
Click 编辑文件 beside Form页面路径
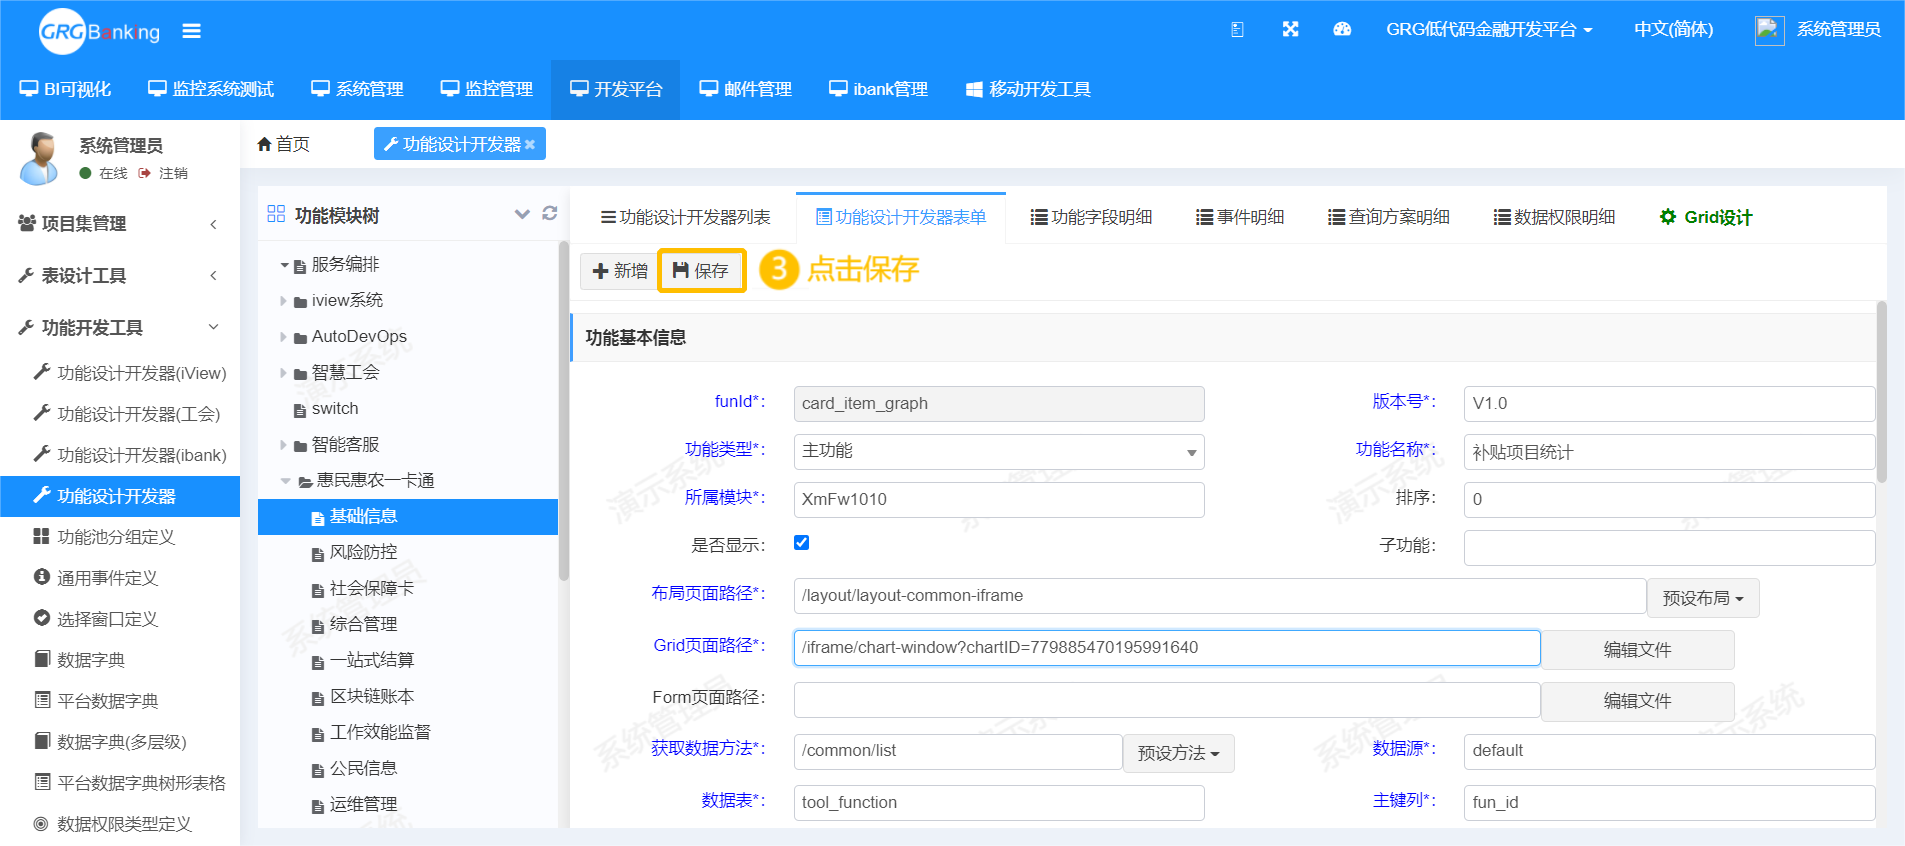pyautogui.click(x=1638, y=701)
